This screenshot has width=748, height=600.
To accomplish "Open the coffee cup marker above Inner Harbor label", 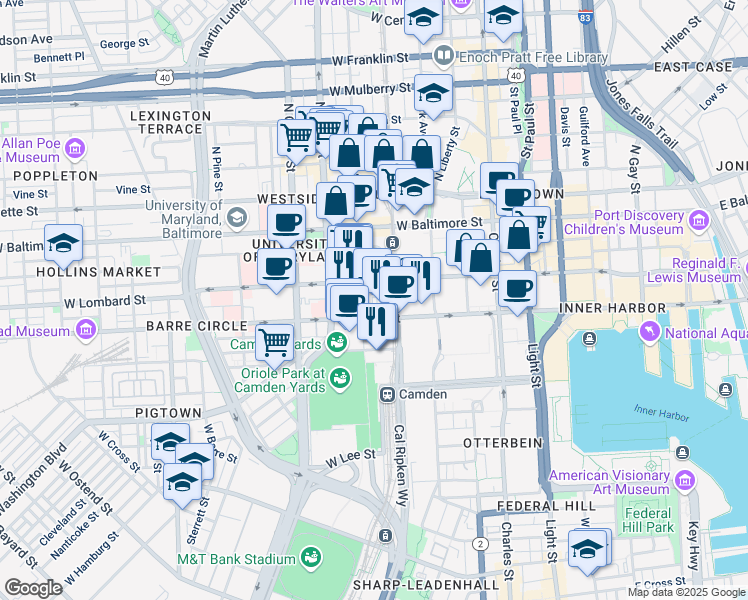I will tap(517, 292).
